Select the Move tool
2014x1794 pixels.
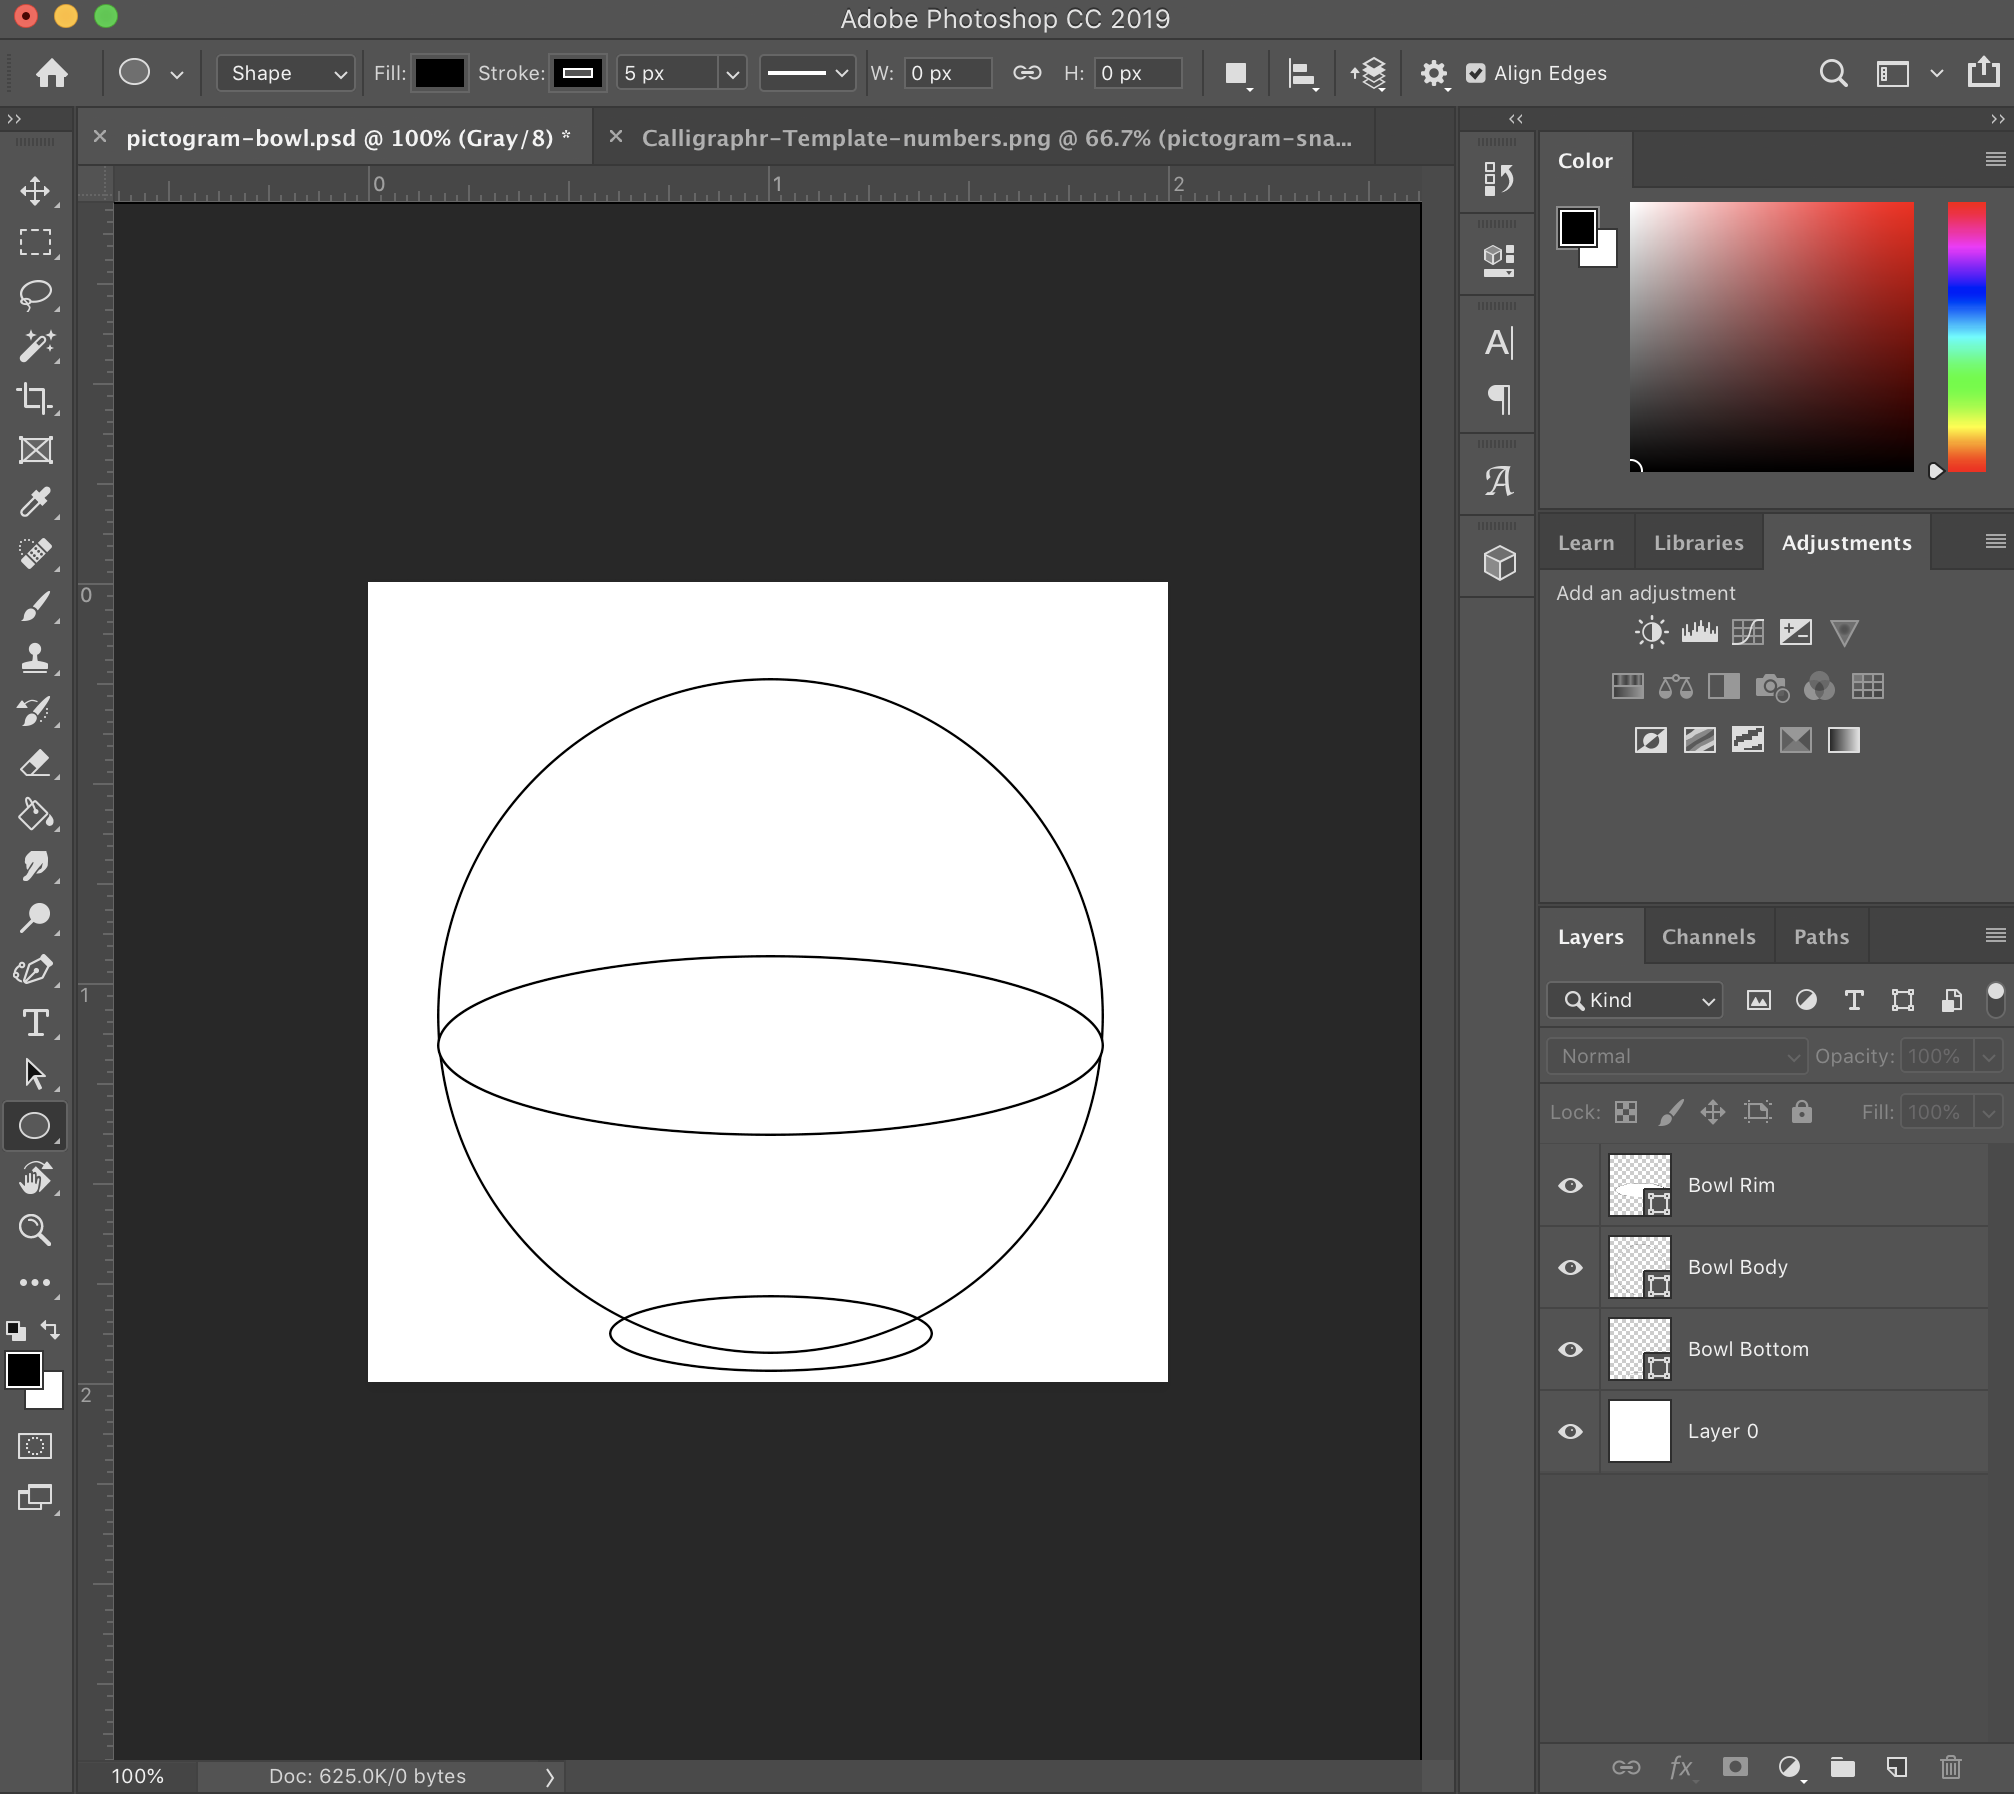[x=35, y=191]
